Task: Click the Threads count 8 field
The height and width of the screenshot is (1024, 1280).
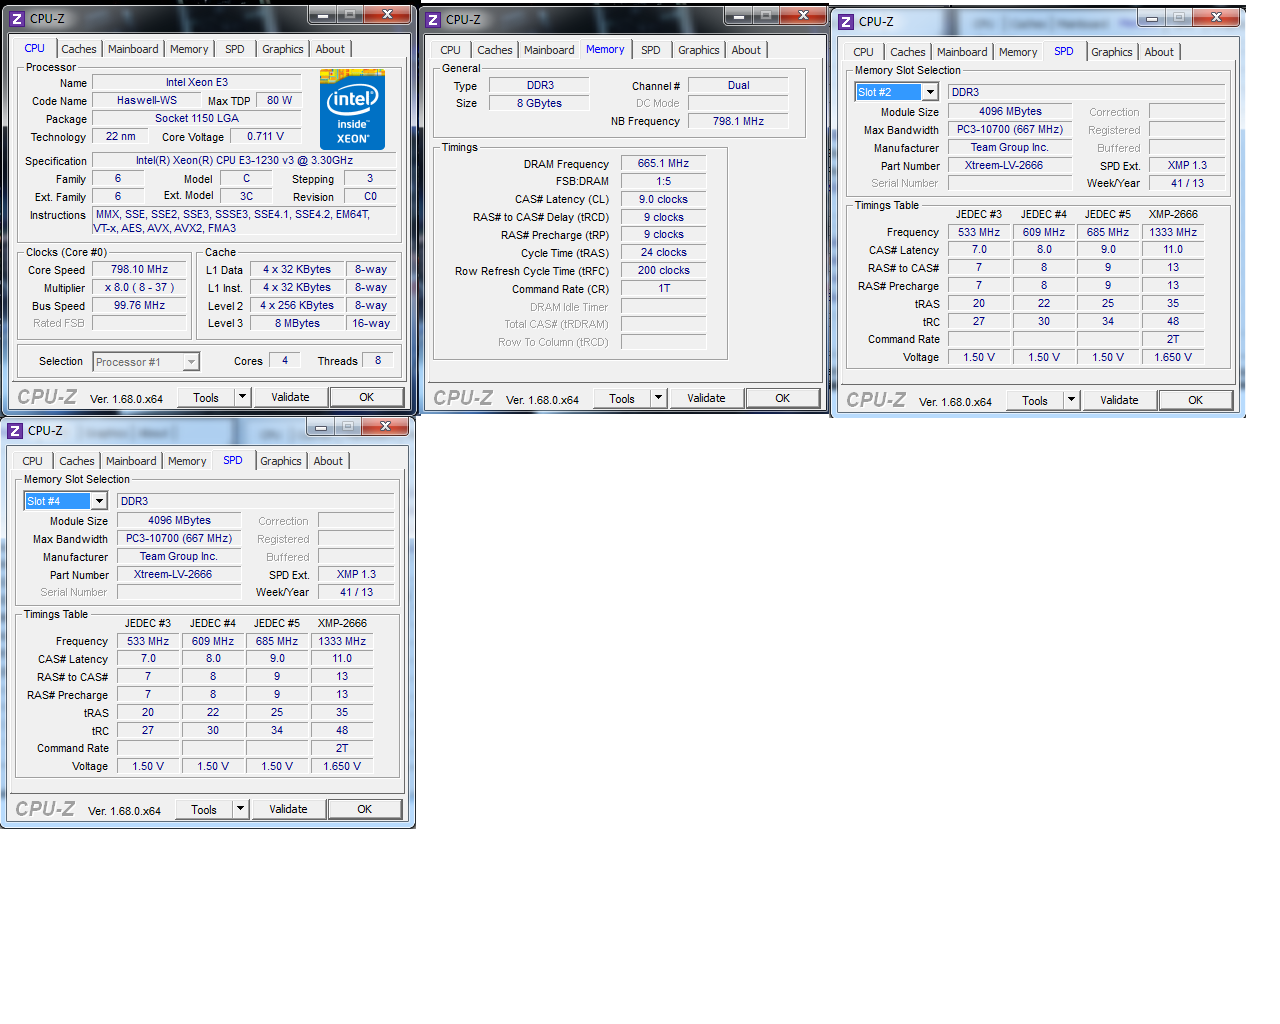Action: pos(377,361)
